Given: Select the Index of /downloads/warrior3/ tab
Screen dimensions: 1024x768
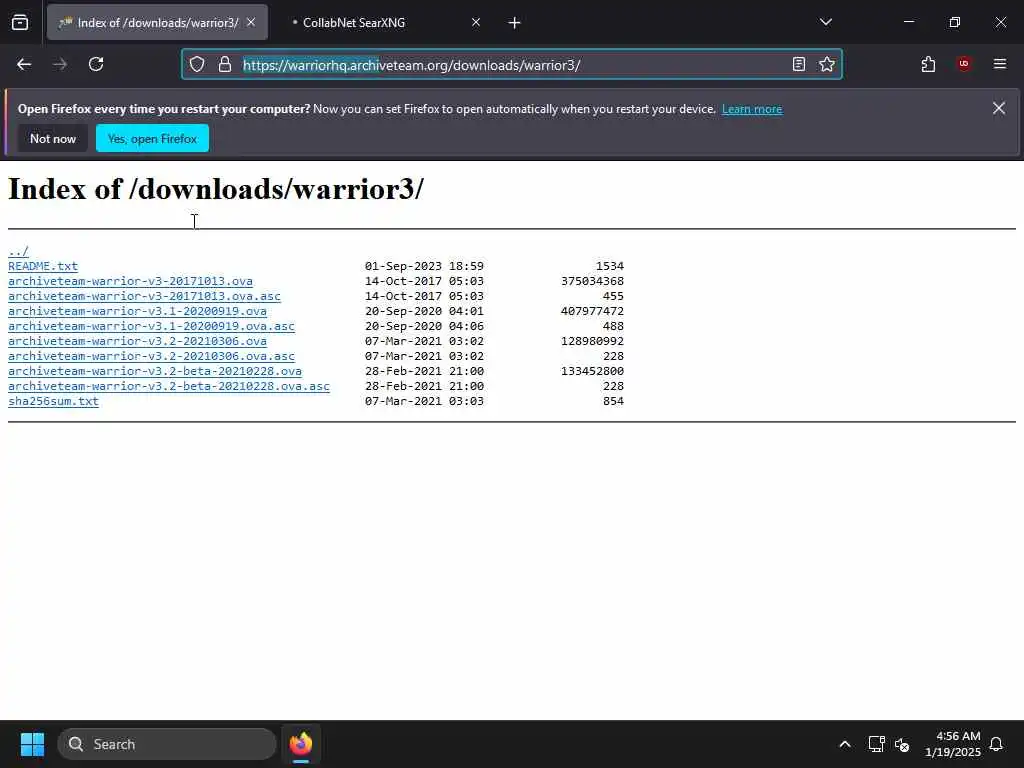Looking at the screenshot, I should (x=157, y=22).
